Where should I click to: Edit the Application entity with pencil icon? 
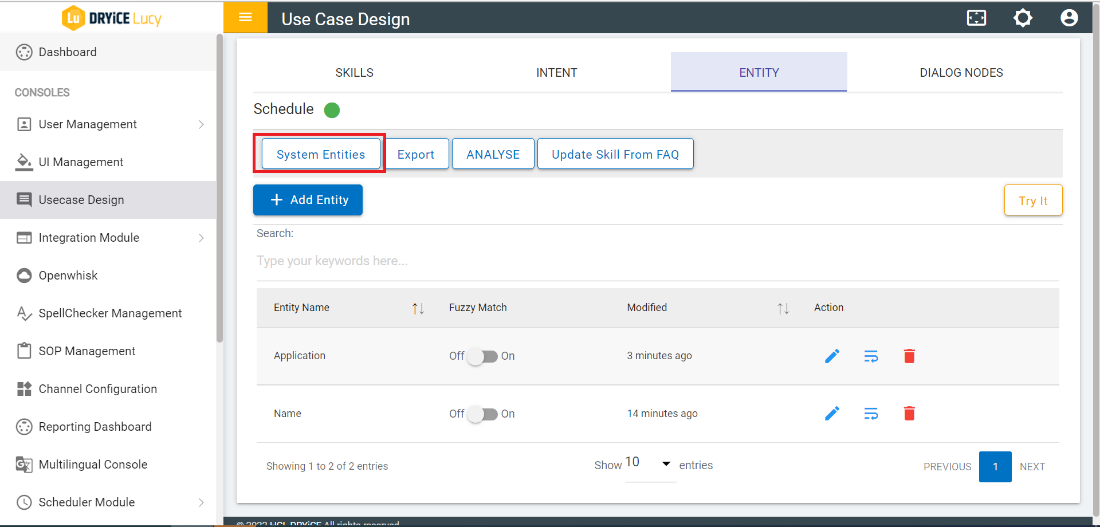832,356
